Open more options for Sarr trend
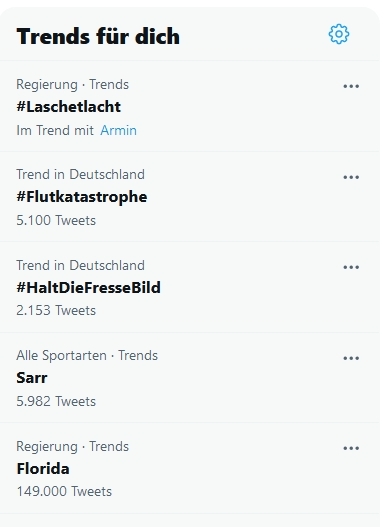384x527 pixels. point(351,358)
